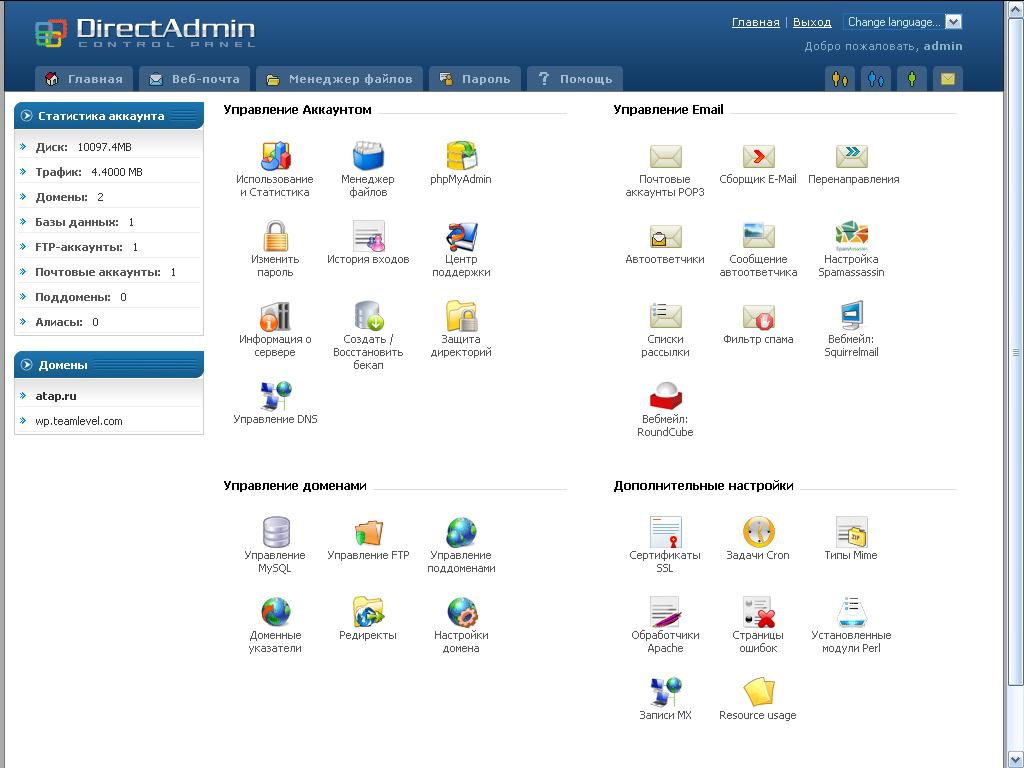Launch phpMyAdmin icon
This screenshot has width=1024, height=768.
click(461, 156)
